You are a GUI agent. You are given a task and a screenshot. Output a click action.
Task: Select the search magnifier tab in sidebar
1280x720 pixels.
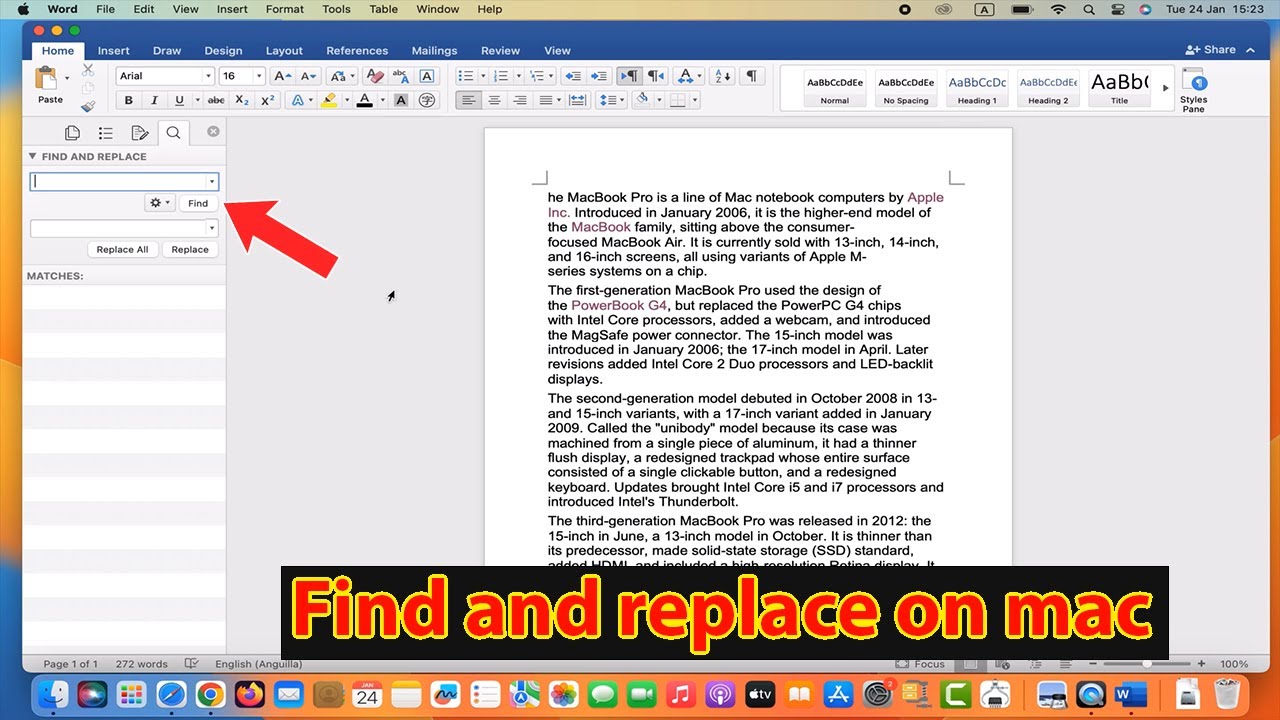[173, 133]
